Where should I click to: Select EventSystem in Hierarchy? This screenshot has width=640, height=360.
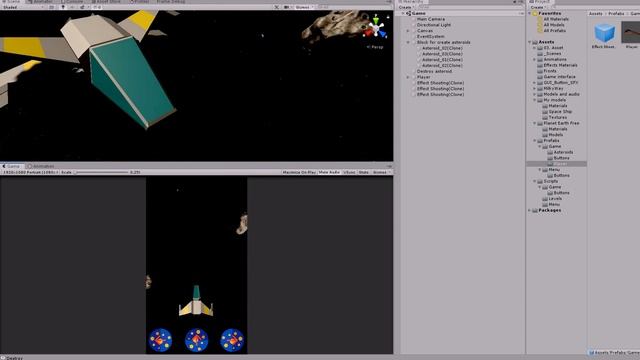[430, 36]
